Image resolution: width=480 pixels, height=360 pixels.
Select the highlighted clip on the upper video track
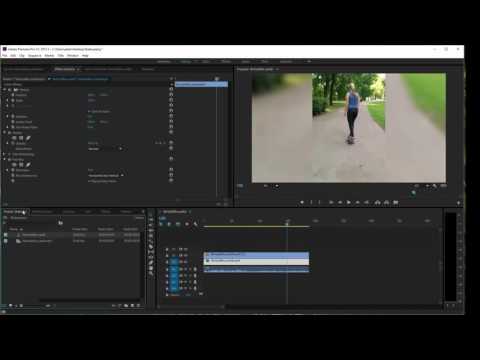tap(256, 255)
